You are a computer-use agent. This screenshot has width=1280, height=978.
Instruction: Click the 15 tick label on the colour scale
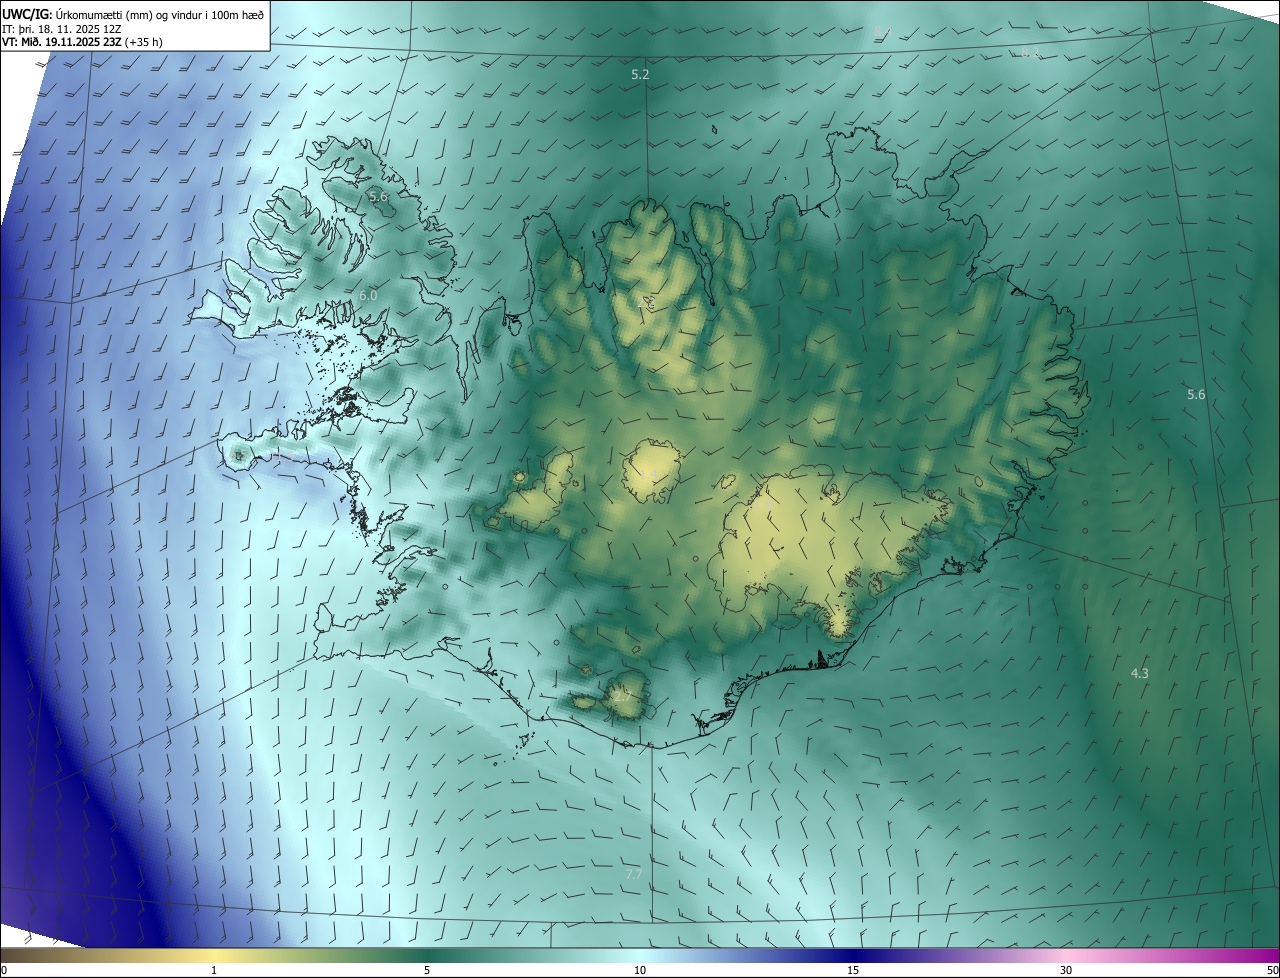(853, 971)
